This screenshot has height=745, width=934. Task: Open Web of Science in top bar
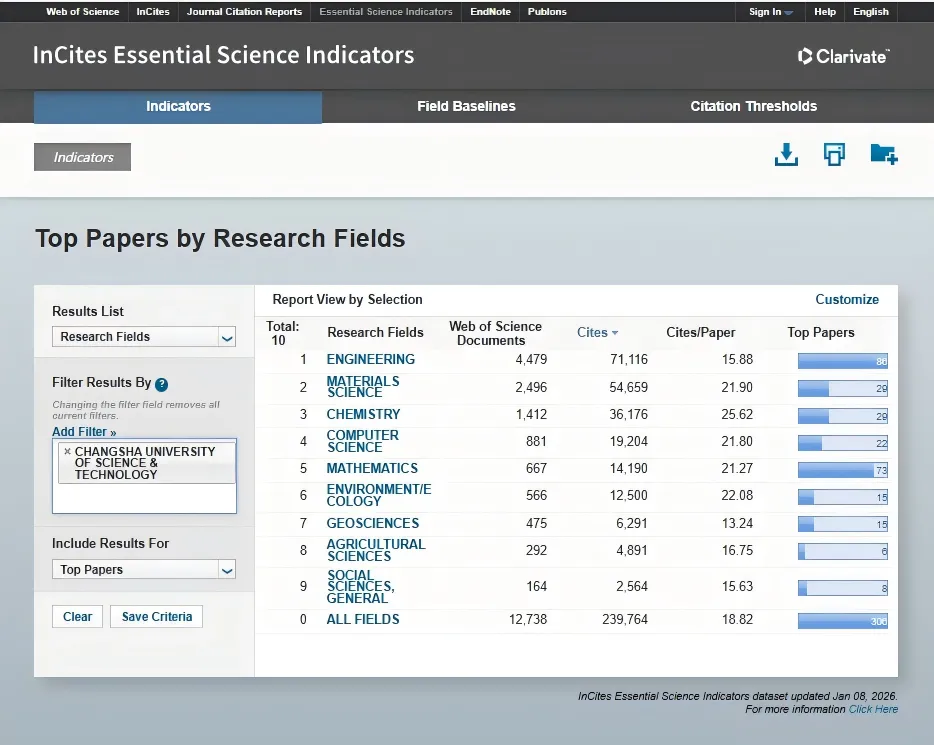[82, 12]
